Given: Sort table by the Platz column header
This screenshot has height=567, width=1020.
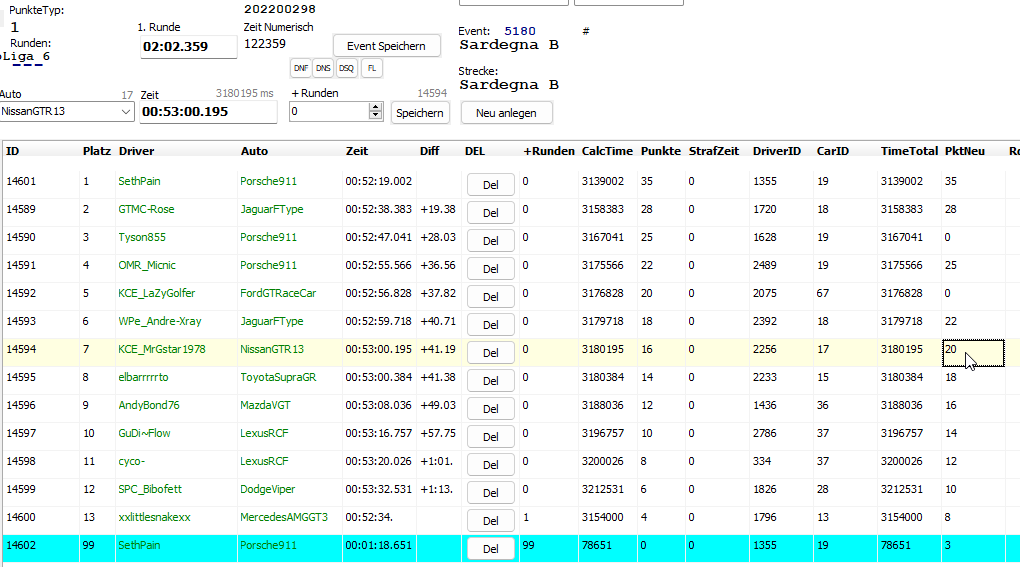Looking at the screenshot, I should (x=97, y=151).
